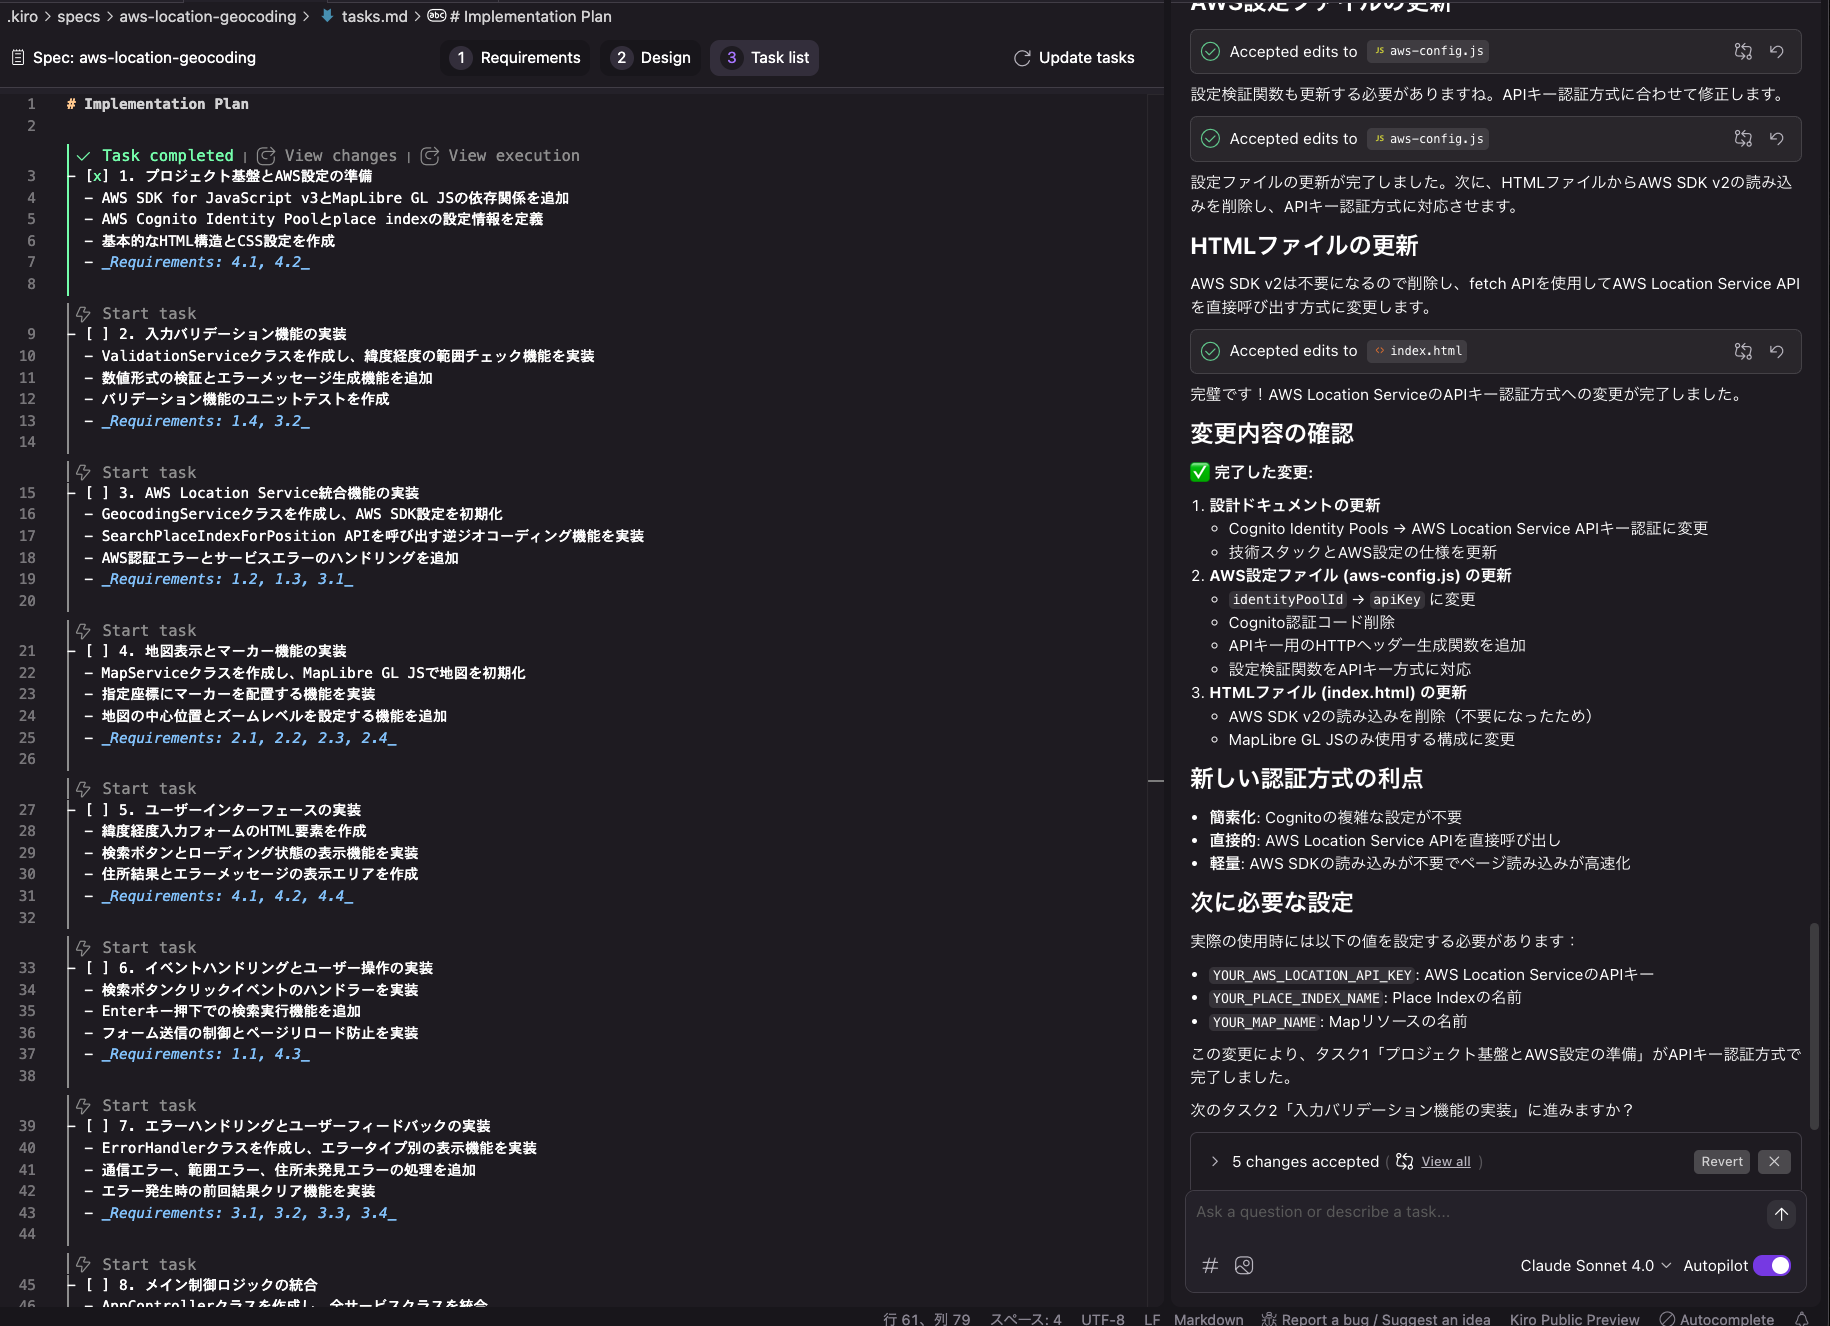Check the box for task 6 イベントハンドリング
This screenshot has width=1830, height=1326.
(x=97, y=968)
